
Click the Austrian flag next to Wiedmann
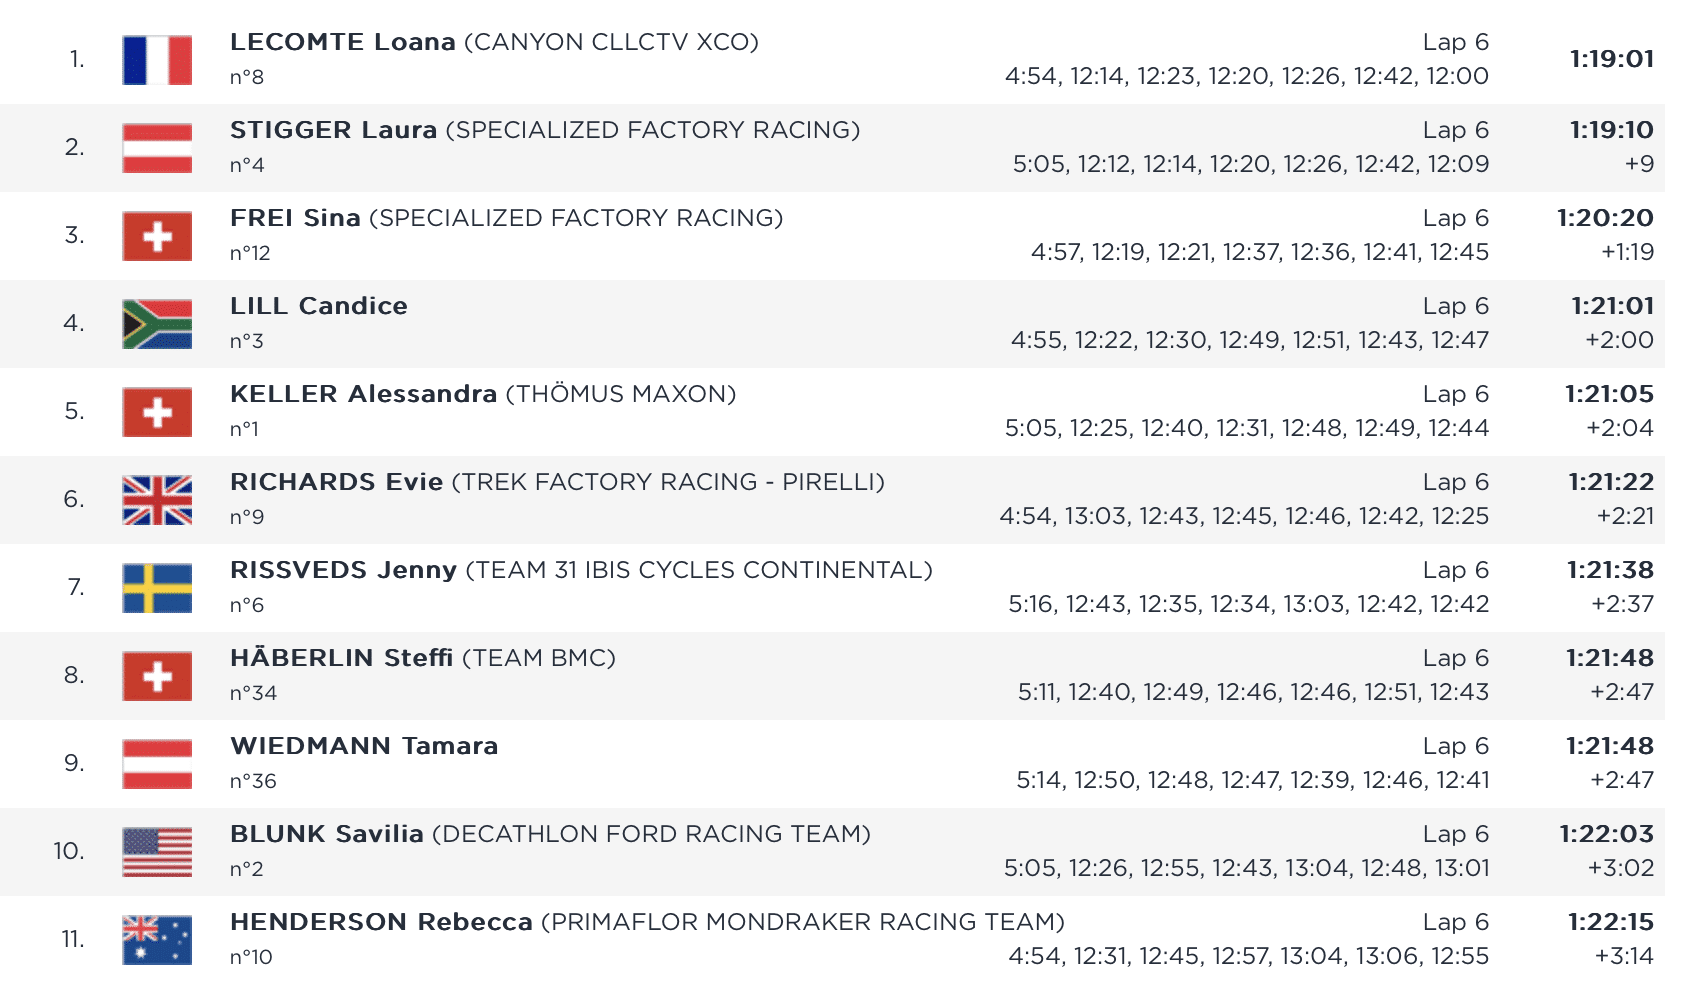click(x=157, y=764)
